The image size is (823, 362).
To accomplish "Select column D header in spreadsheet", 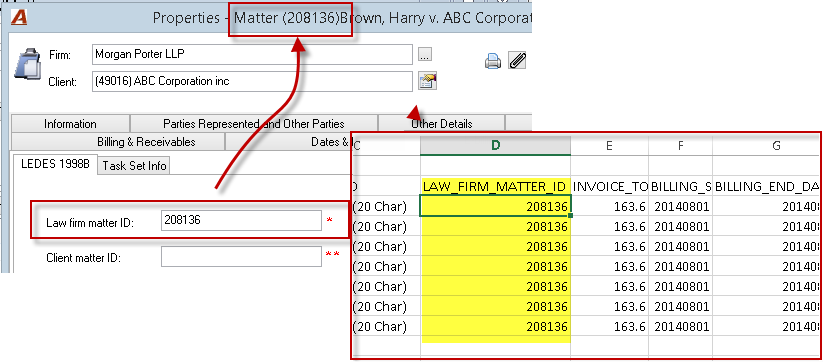I will pyautogui.click(x=495, y=146).
